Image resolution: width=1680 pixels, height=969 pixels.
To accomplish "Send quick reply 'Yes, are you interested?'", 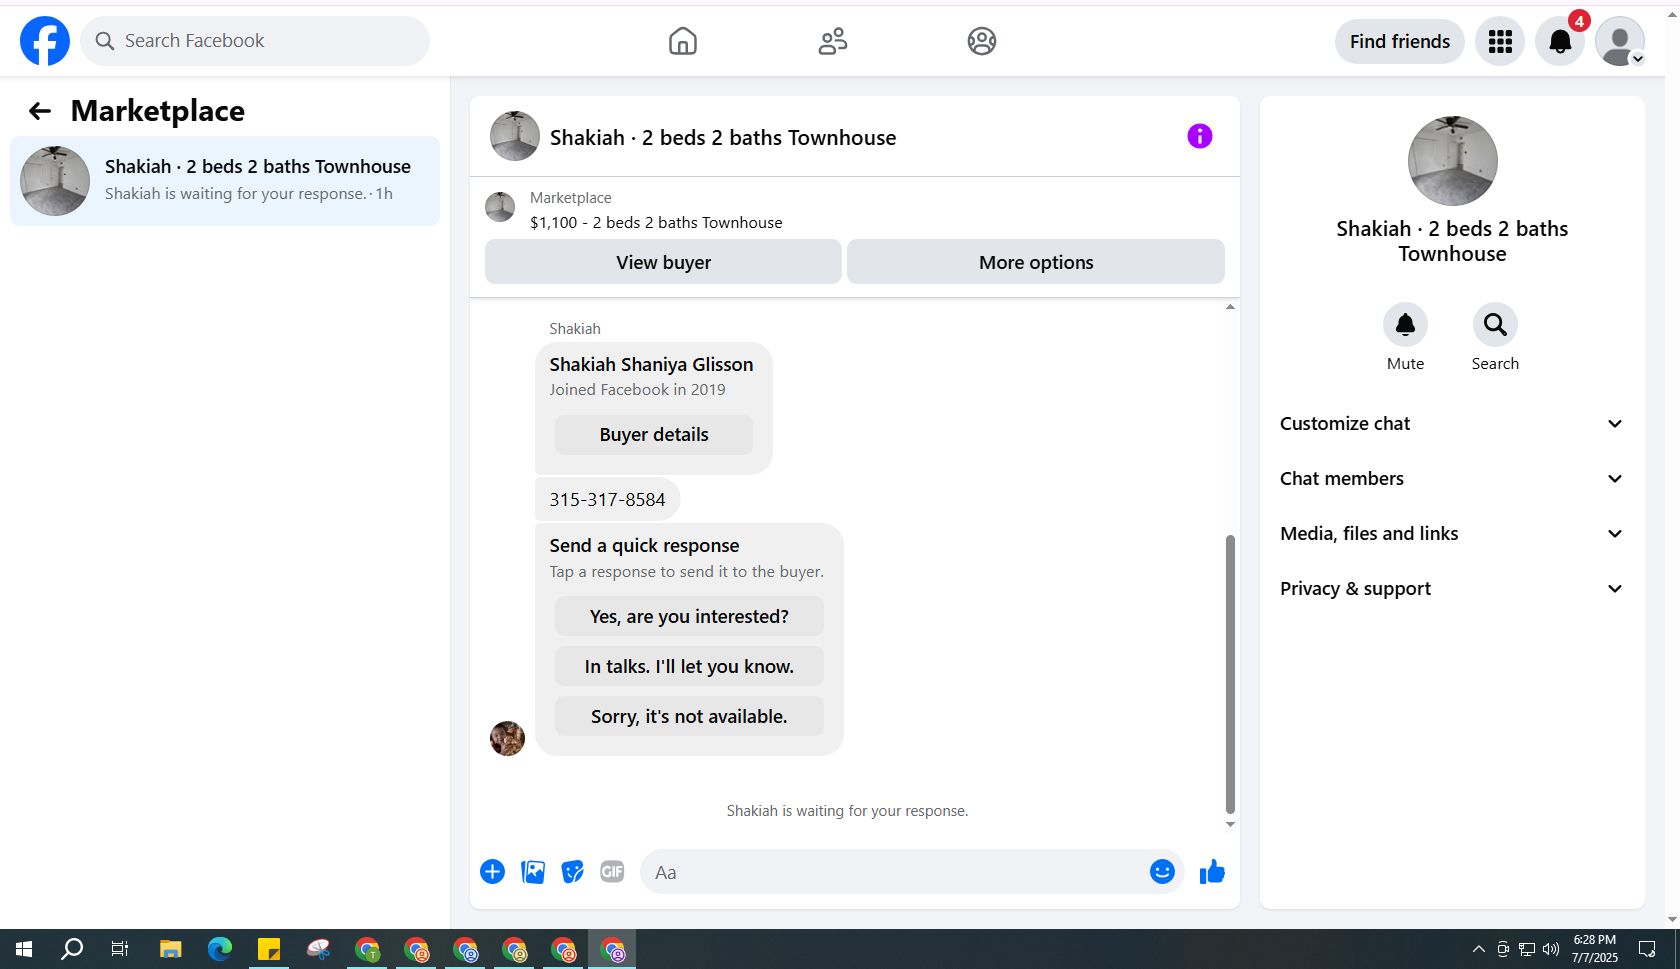I will [689, 617].
